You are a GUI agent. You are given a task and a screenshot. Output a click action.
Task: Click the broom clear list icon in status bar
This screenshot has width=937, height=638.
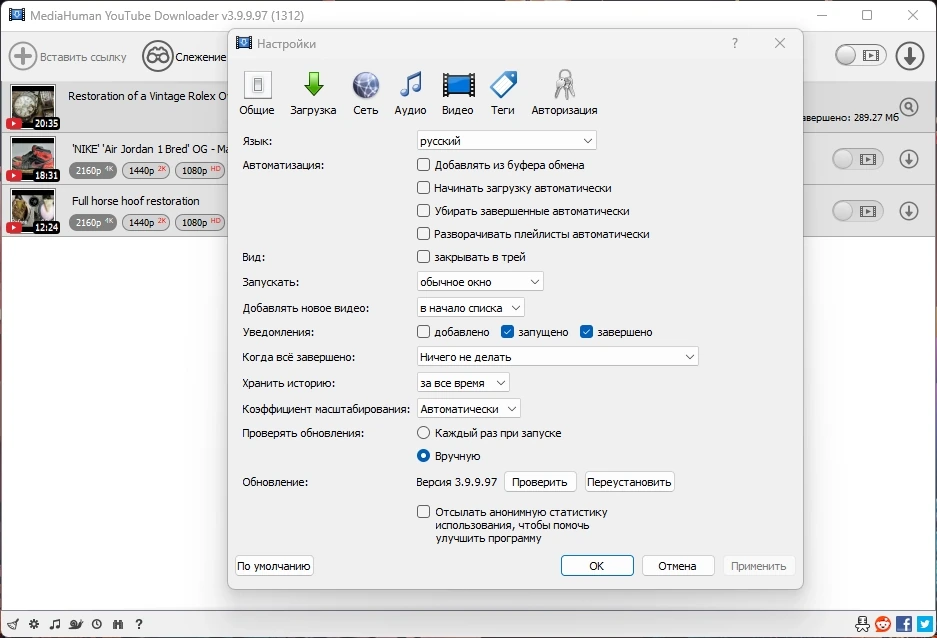pos(13,624)
